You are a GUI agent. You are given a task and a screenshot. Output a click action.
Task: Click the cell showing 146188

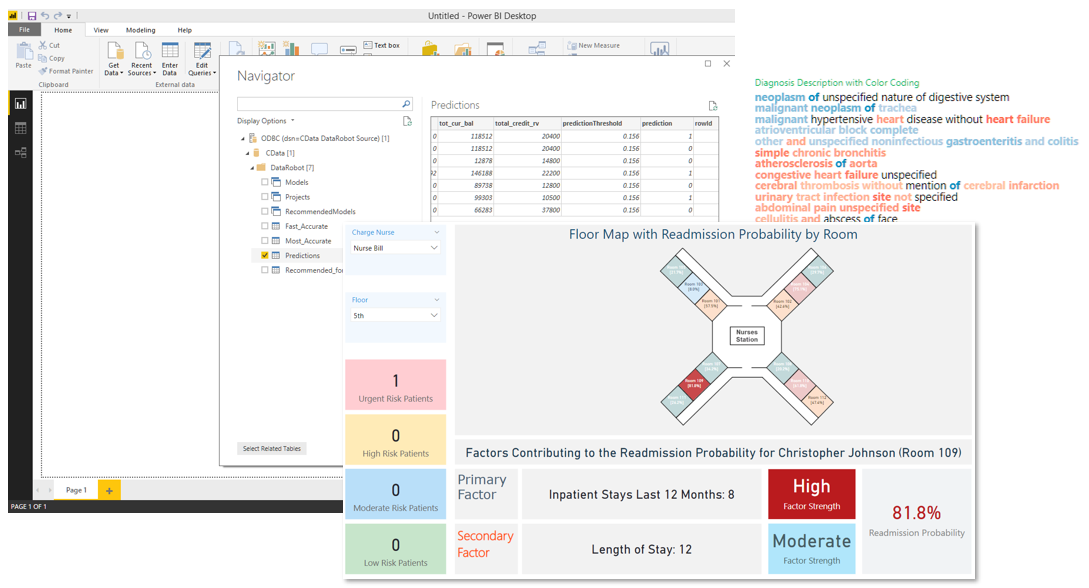(x=465, y=173)
